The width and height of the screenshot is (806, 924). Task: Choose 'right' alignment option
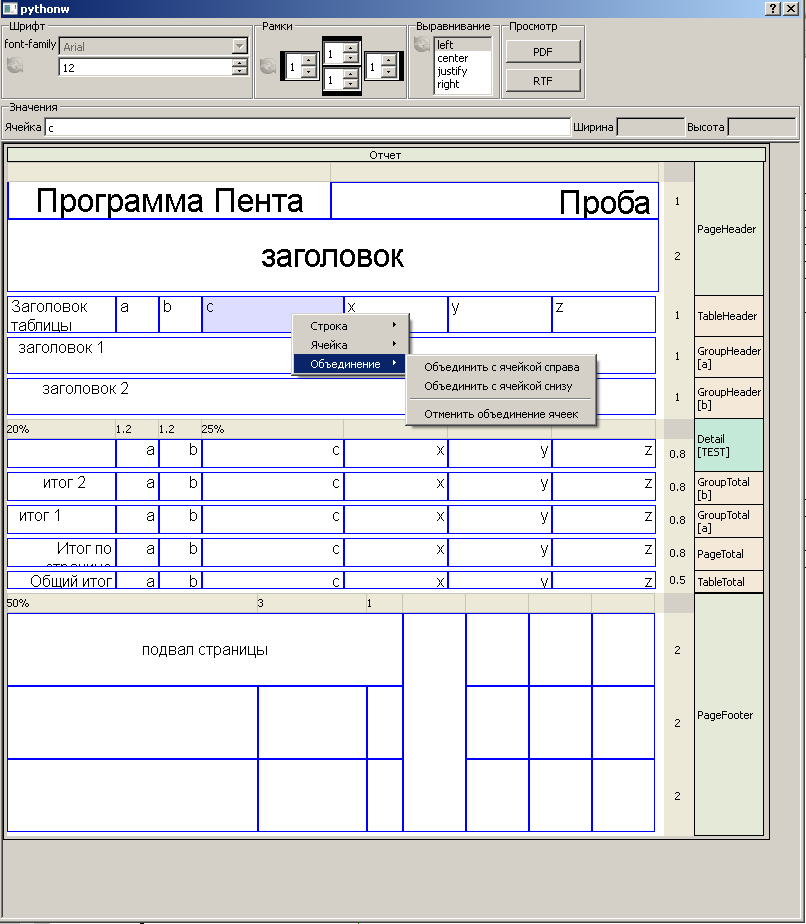point(448,84)
